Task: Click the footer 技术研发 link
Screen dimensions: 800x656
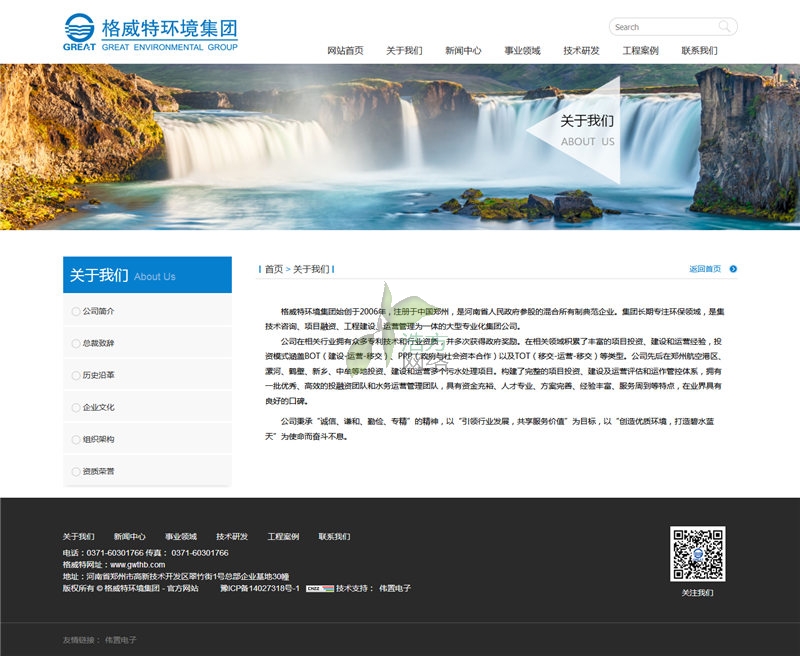Action: click(x=232, y=537)
